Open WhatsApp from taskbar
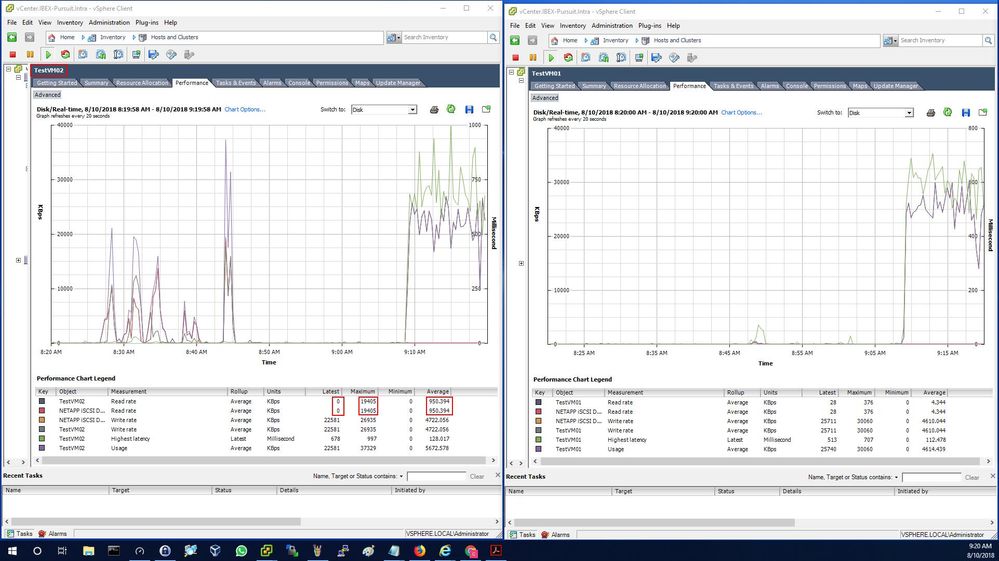The image size is (999, 561). coord(241,551)
